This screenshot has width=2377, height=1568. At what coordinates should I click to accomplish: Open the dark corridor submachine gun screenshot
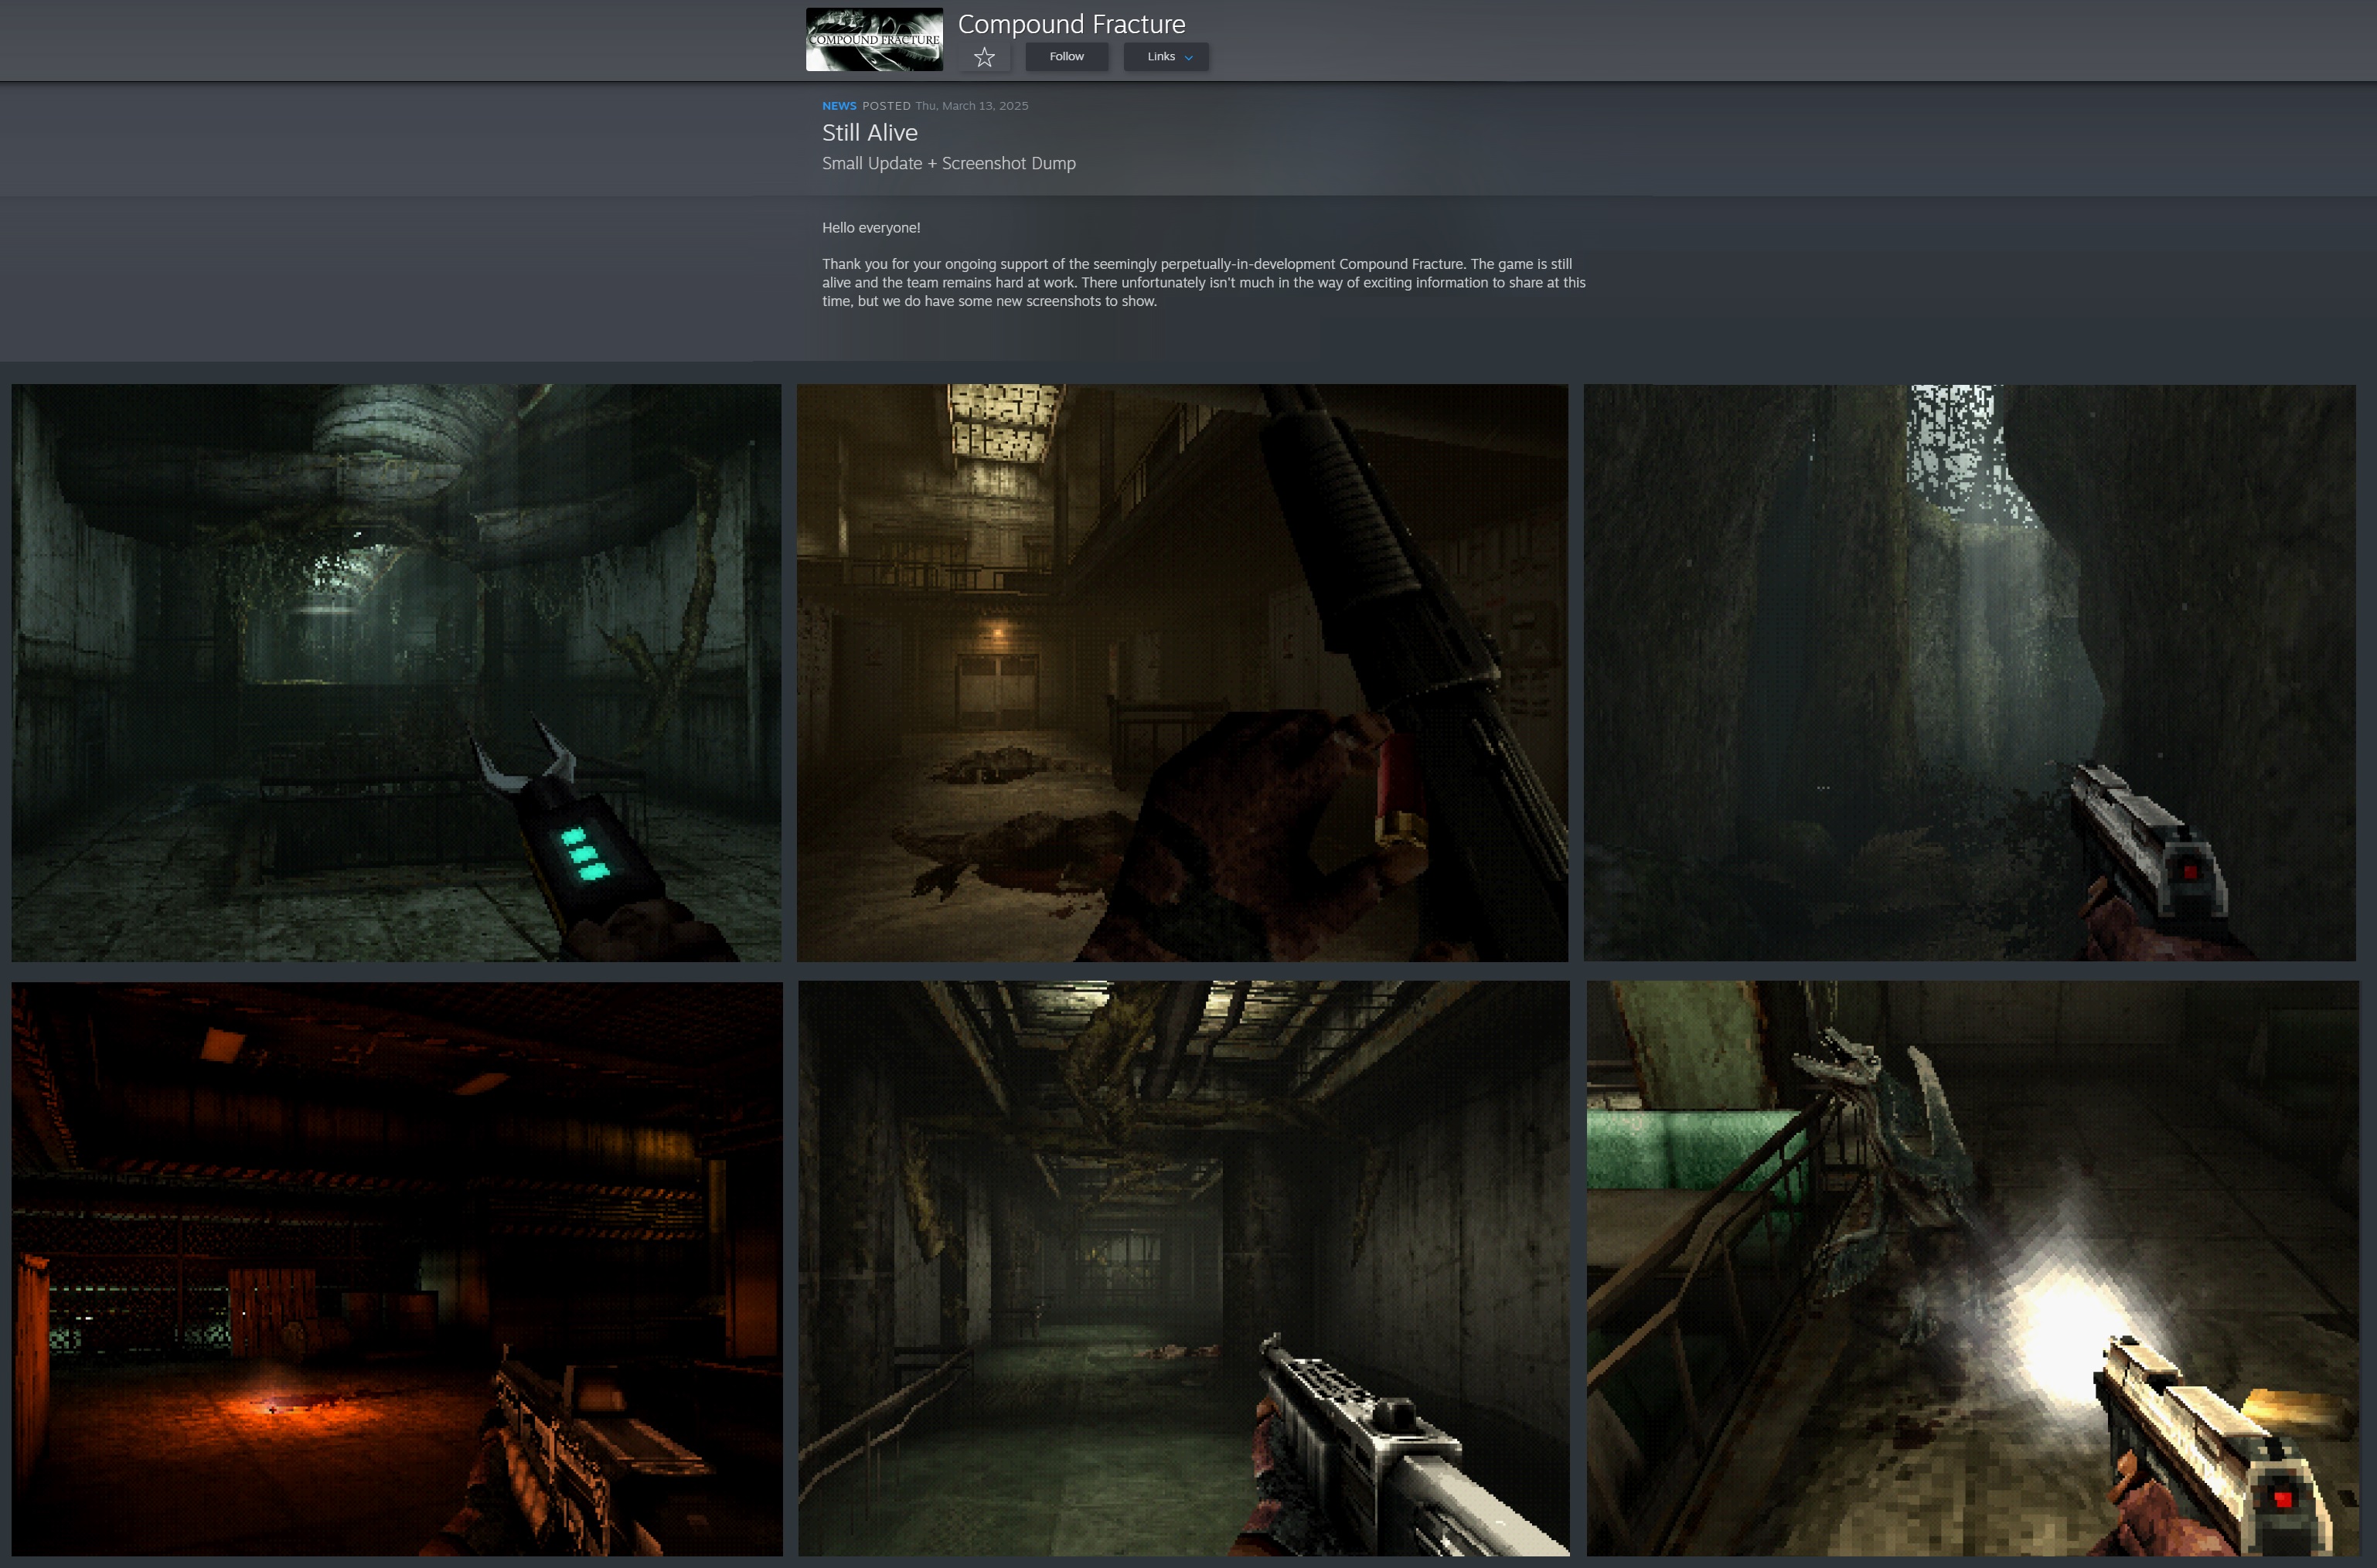[1183, 1268]
